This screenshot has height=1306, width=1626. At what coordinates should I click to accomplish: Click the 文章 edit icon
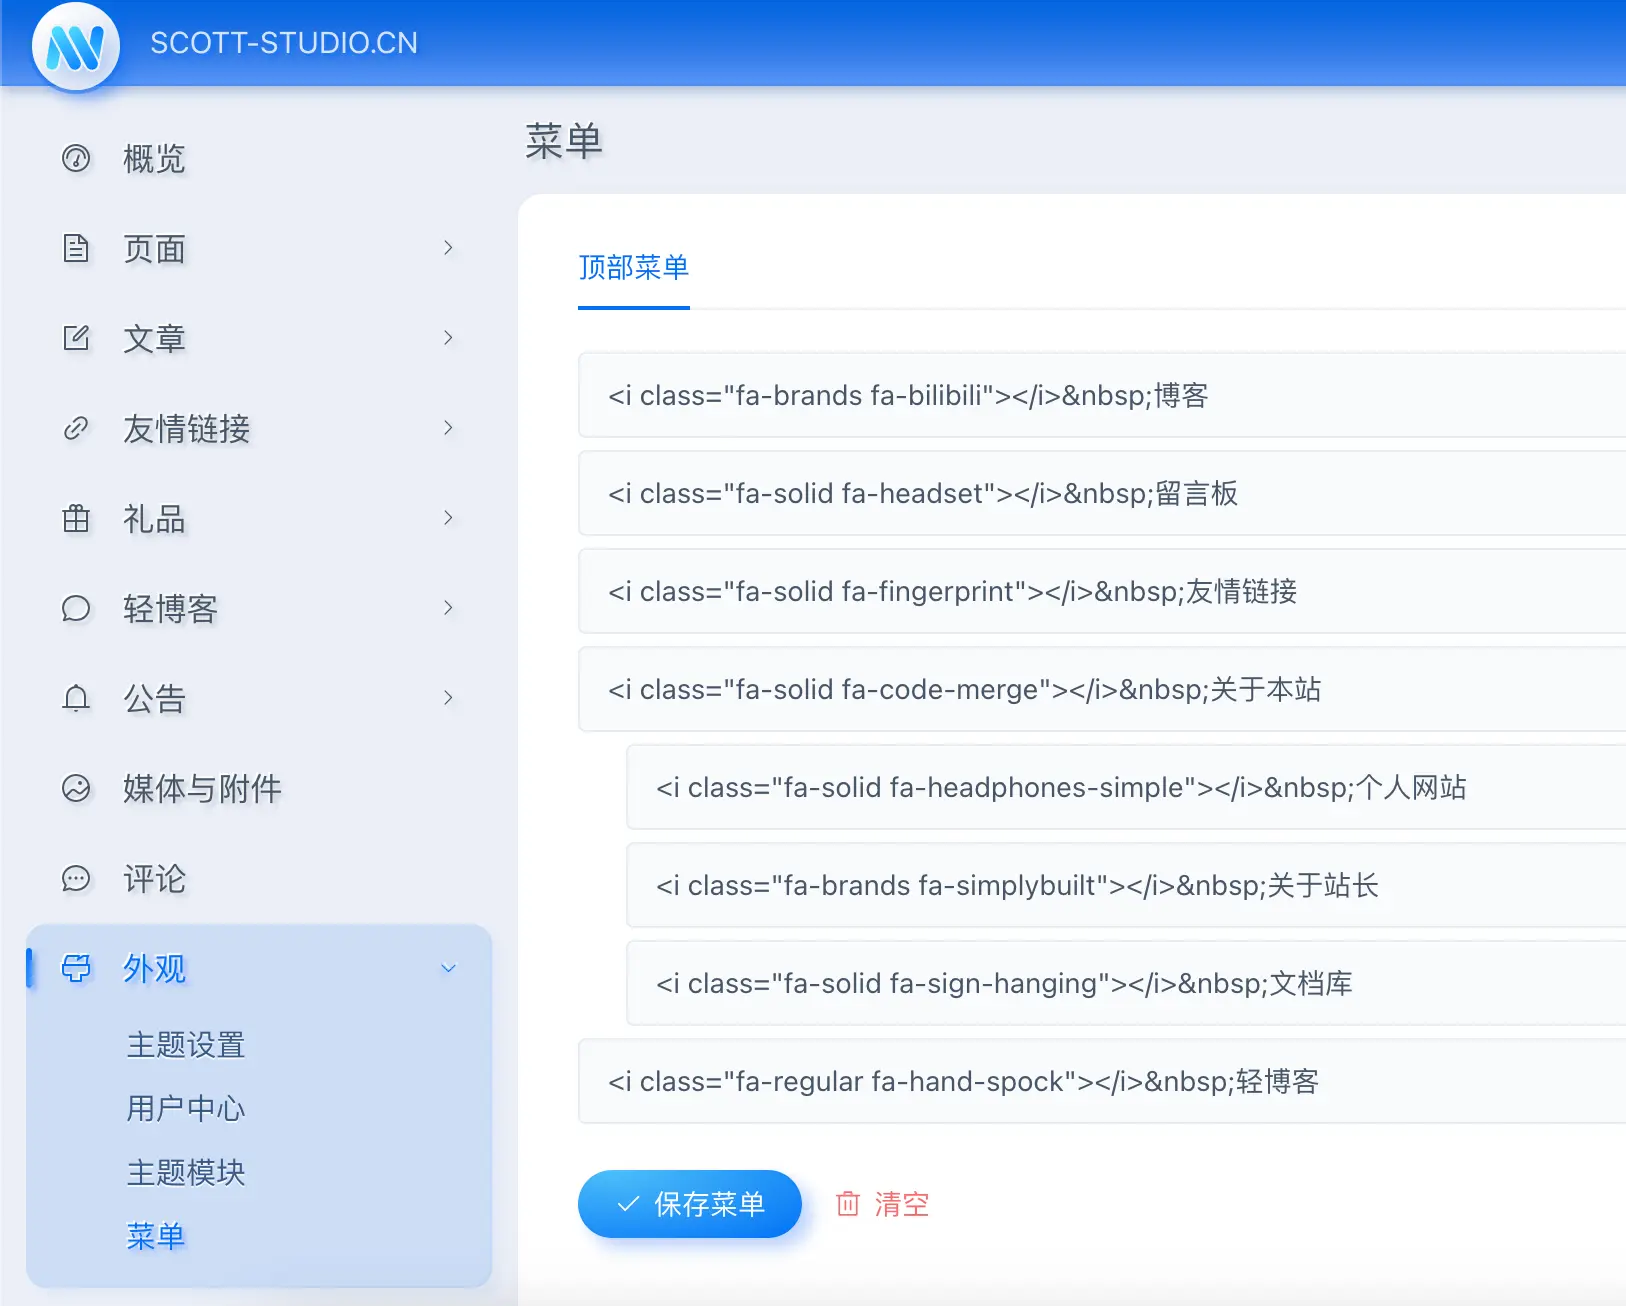[76, 338]
